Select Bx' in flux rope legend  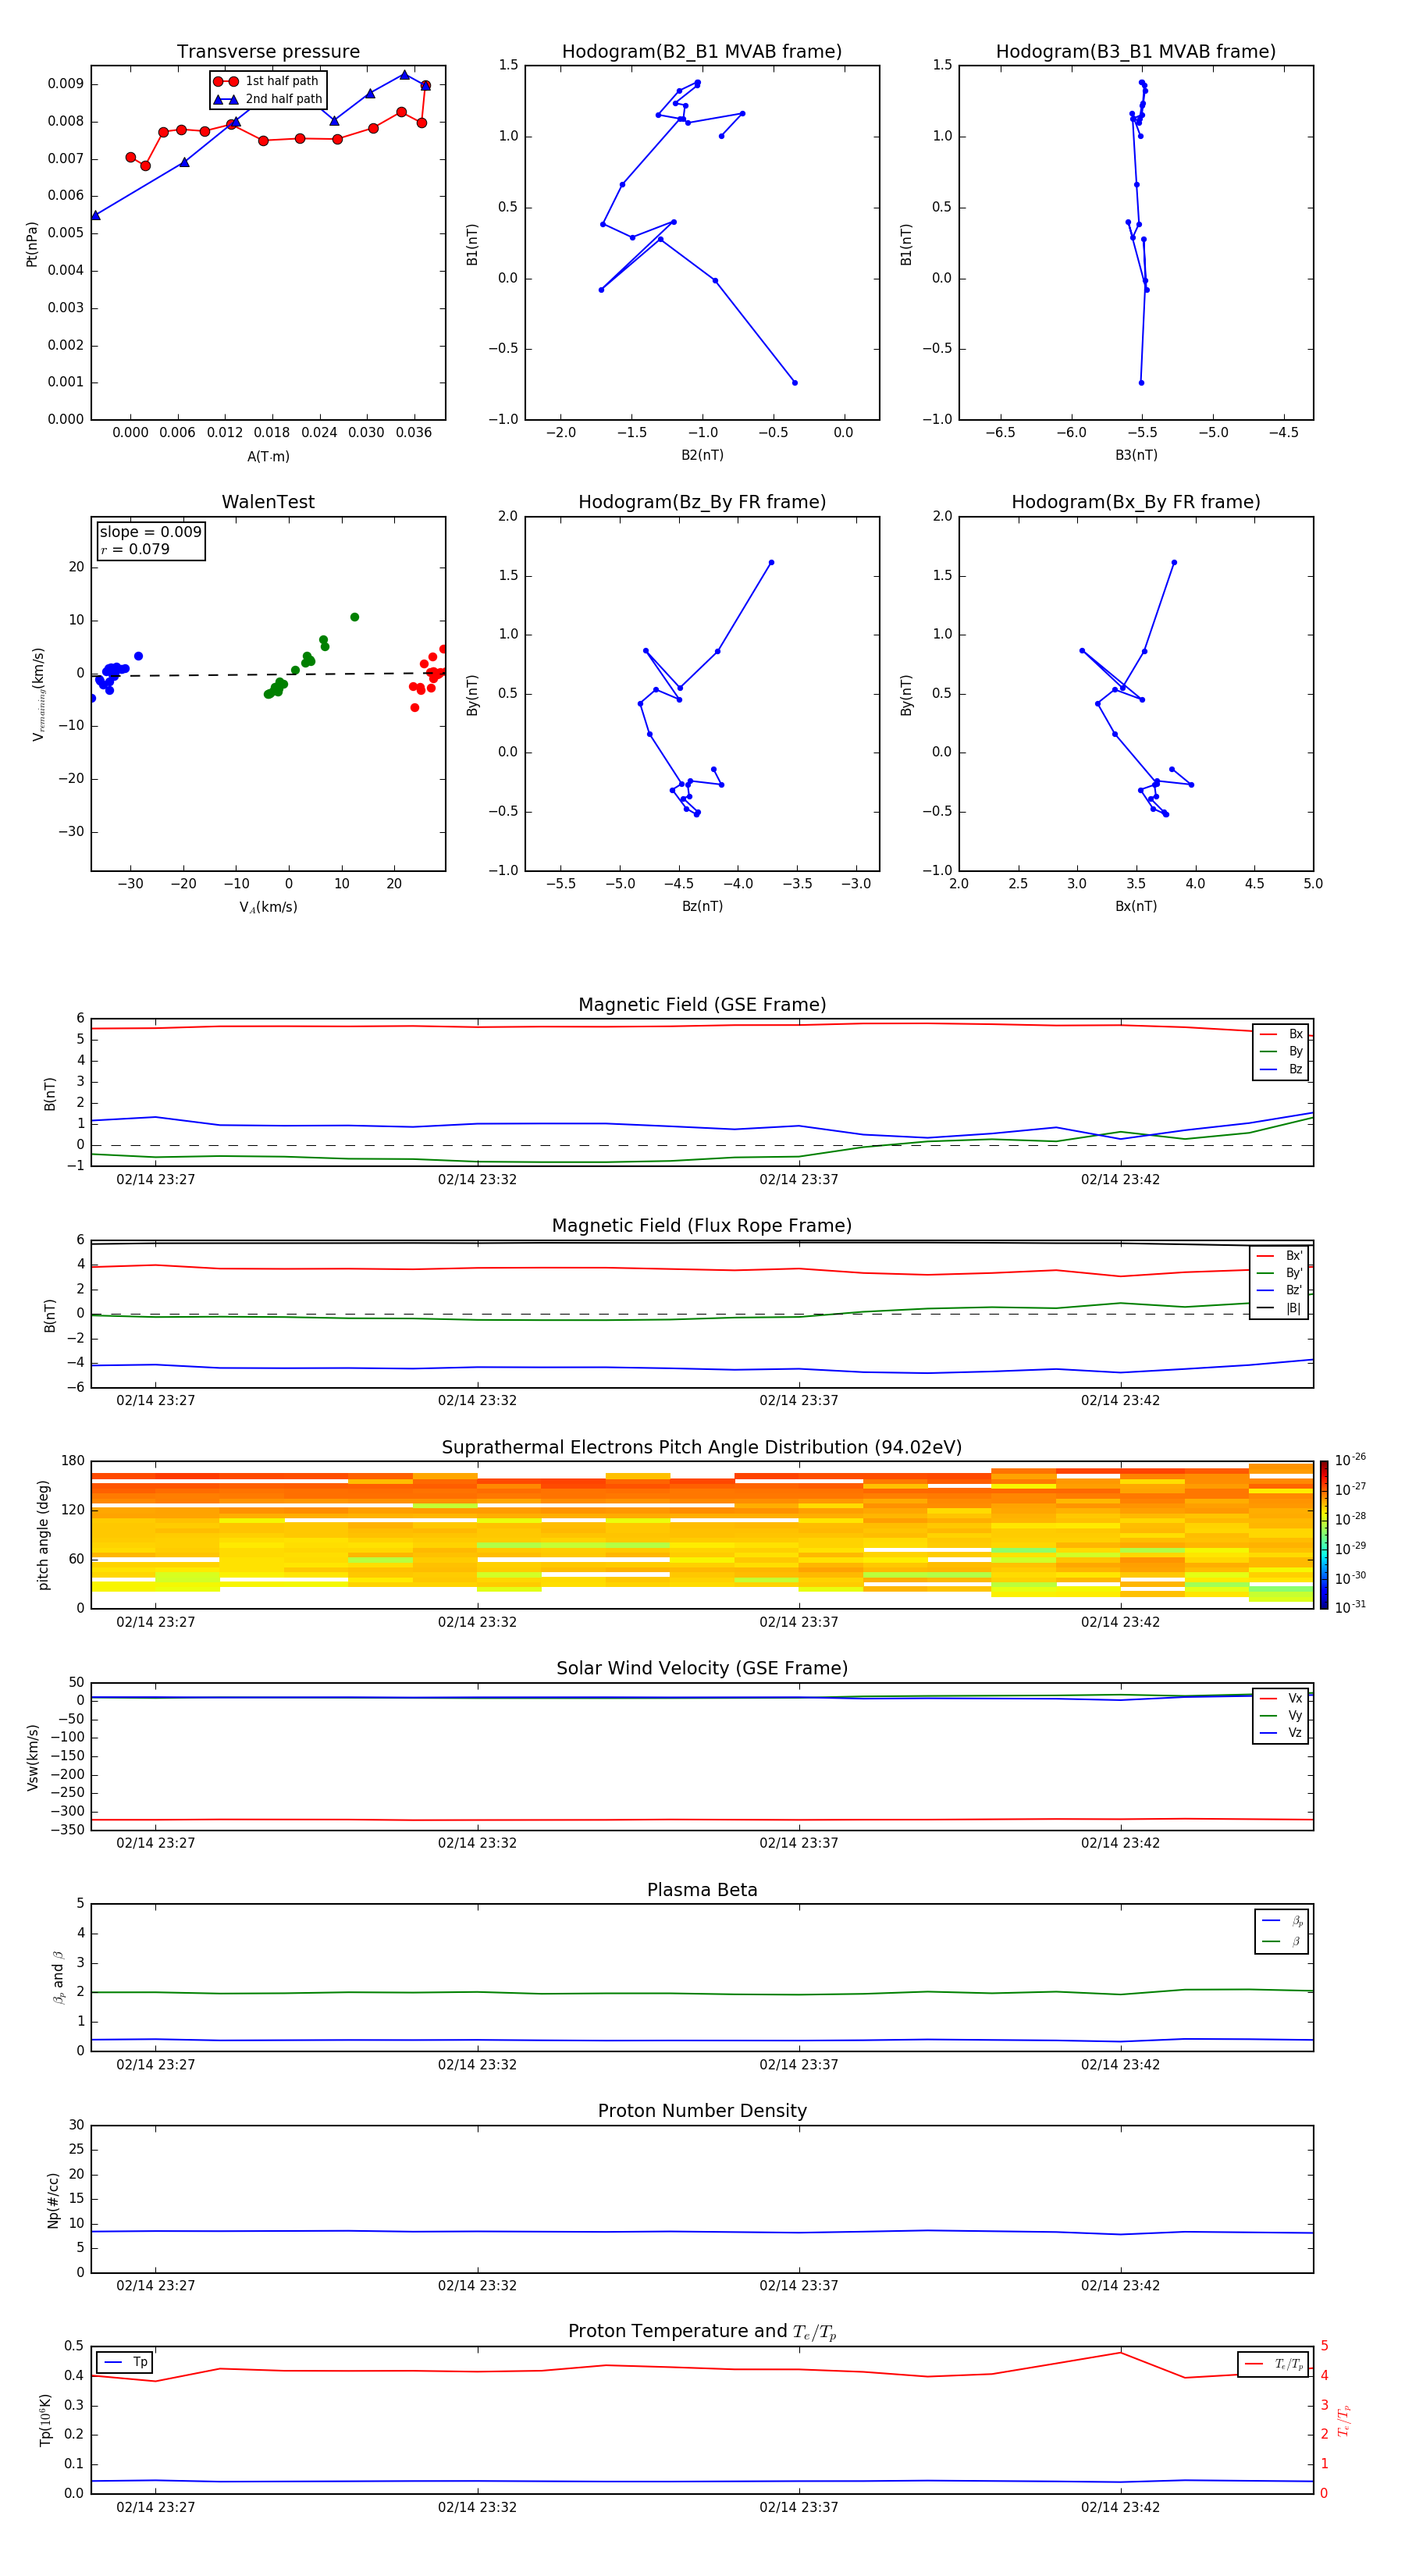point(1280,1256)
